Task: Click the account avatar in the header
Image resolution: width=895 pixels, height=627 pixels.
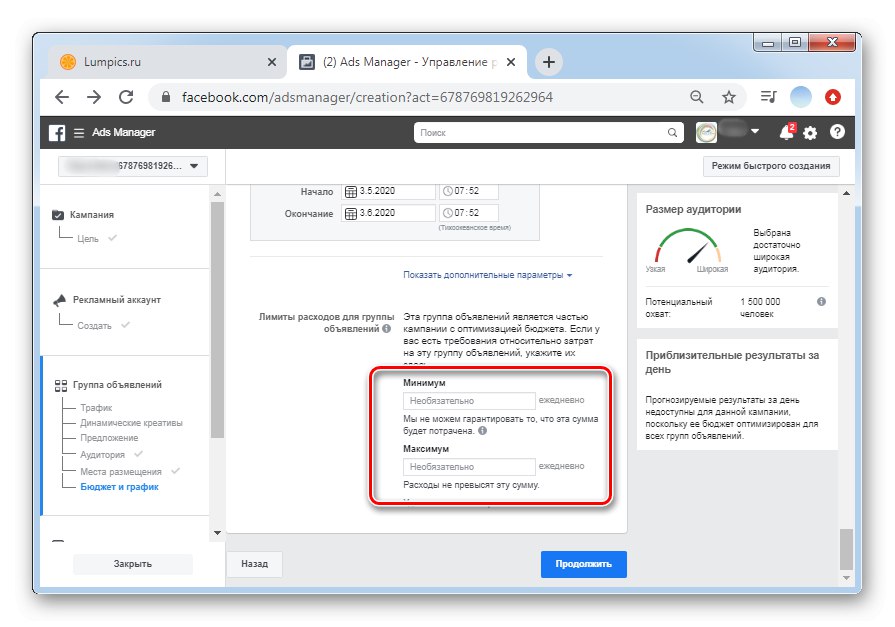Action: [706, 132]
